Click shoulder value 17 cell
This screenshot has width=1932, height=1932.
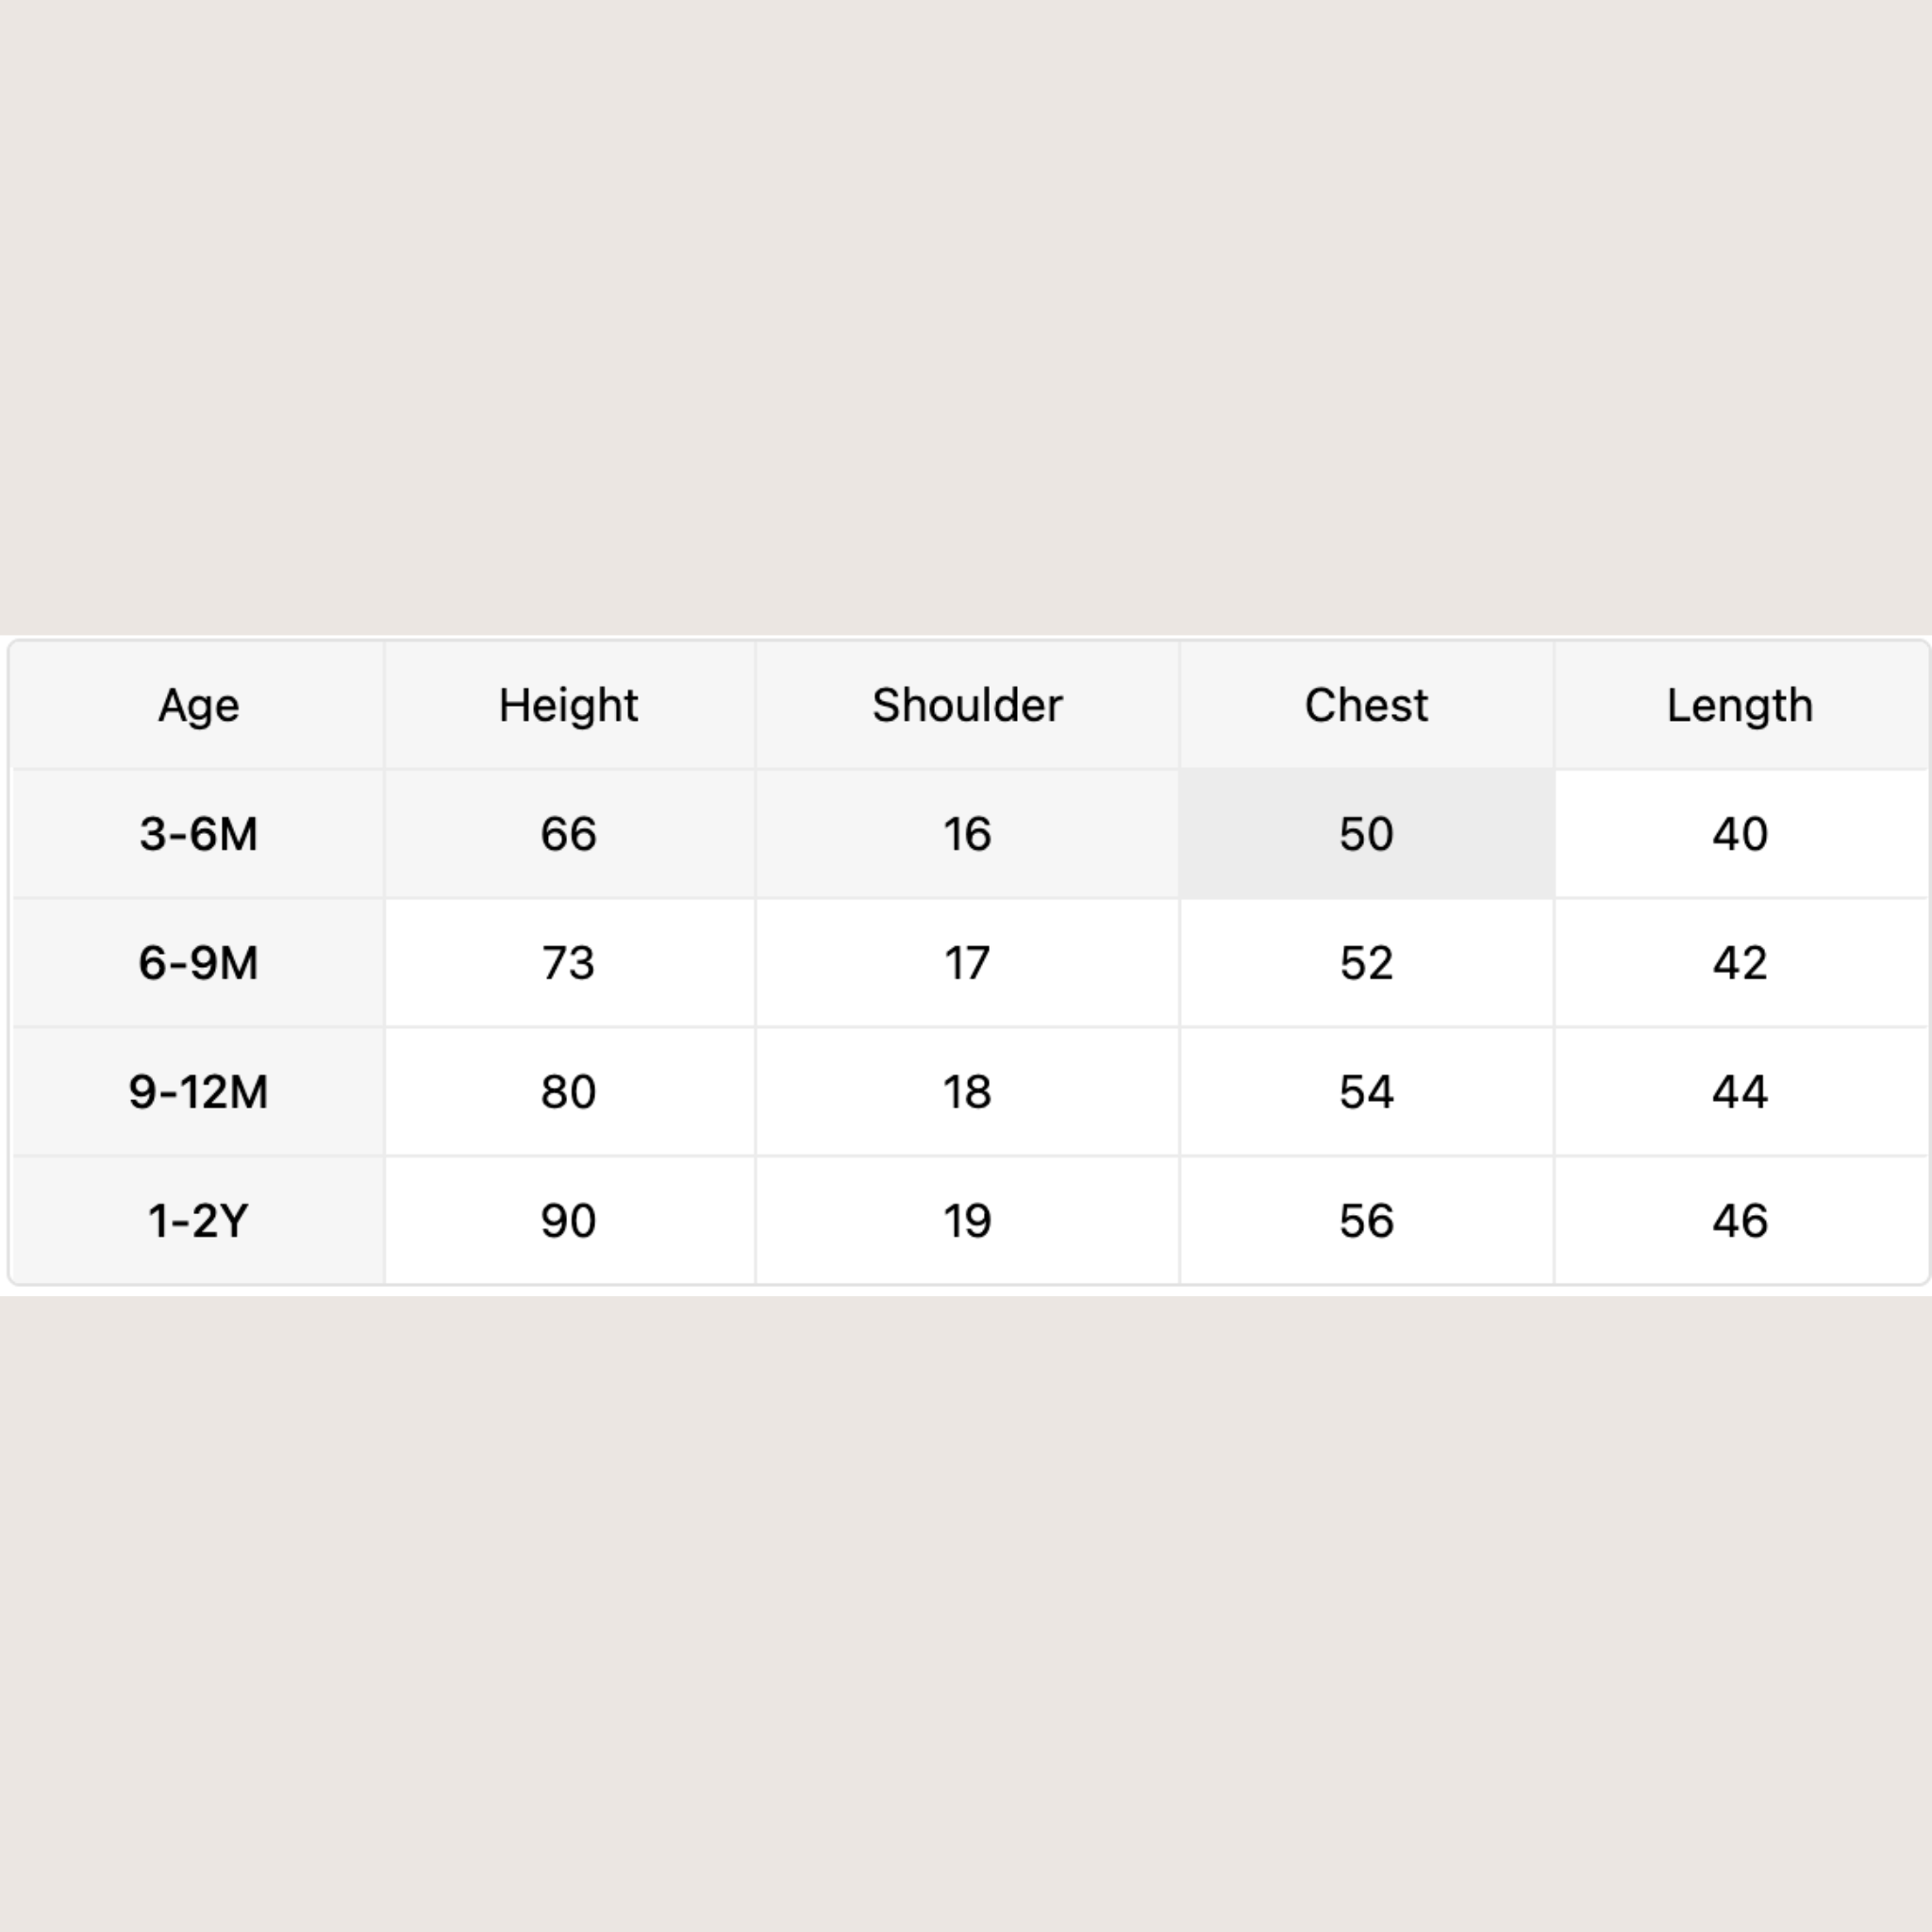(x=967, y=963)
